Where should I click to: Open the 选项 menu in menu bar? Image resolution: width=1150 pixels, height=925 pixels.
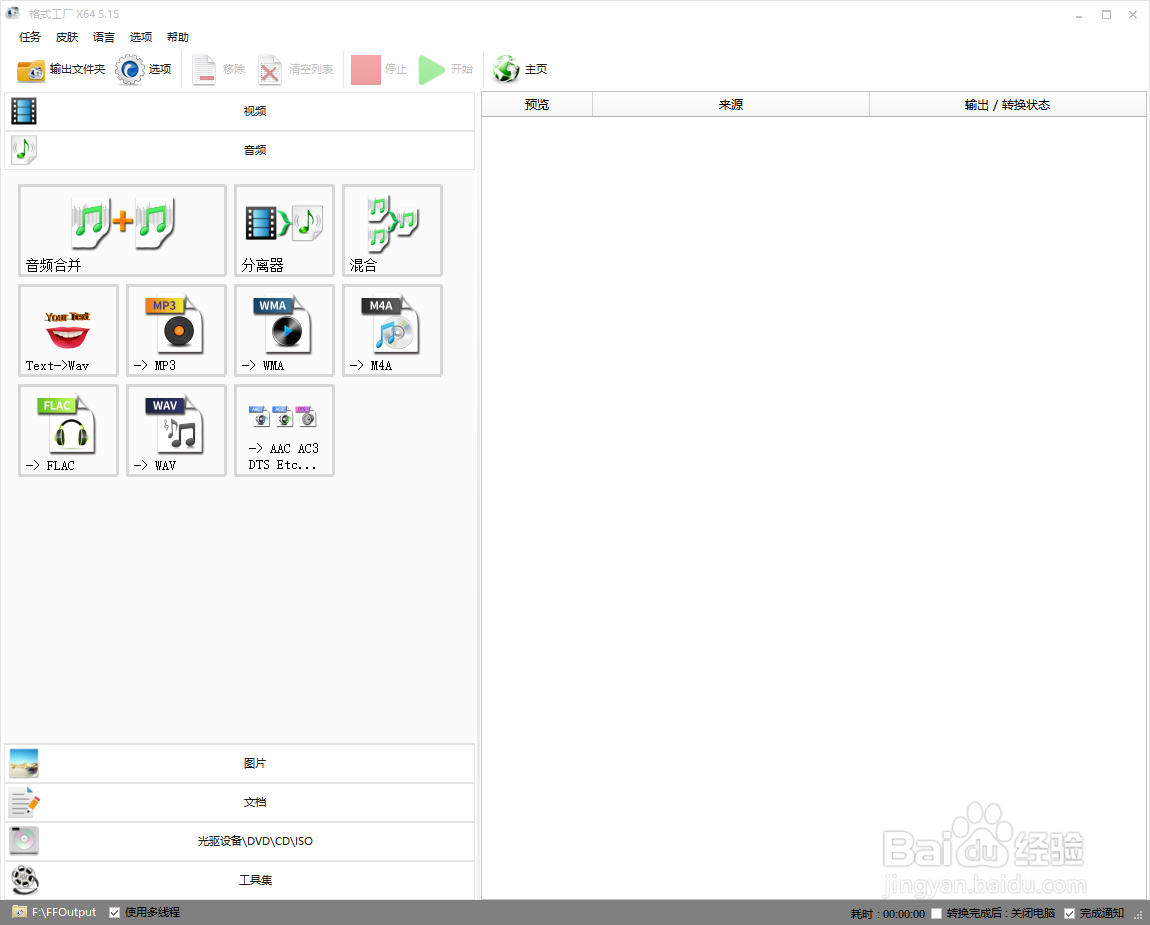click(x=141, y=37)
